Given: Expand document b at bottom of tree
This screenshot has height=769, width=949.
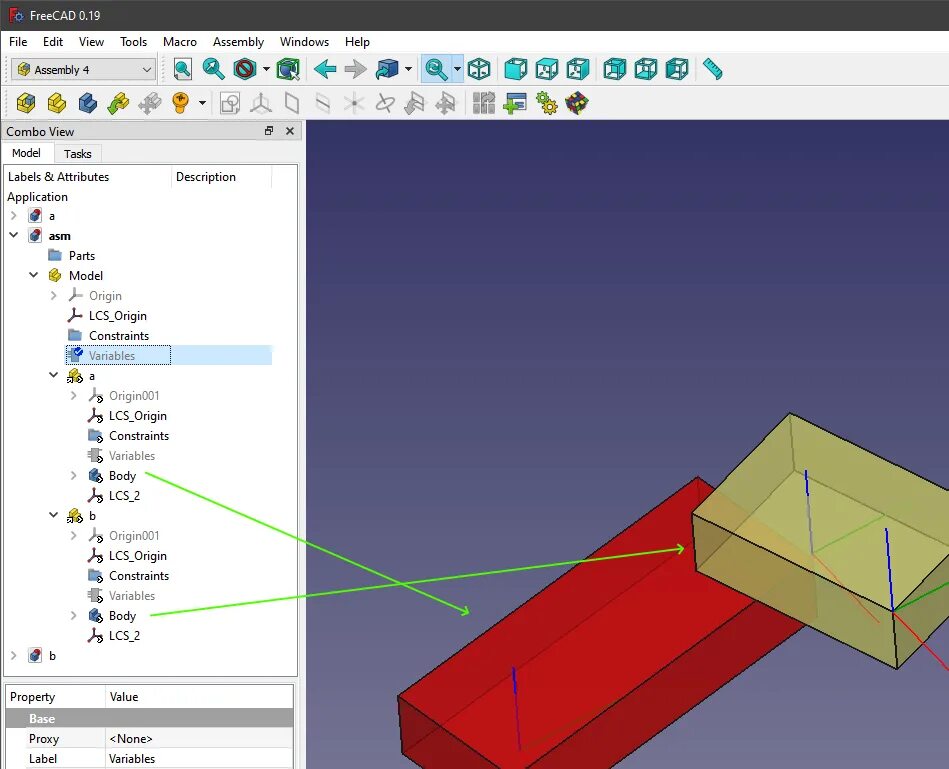Looking at the screenshot, I should click(13, 655).
